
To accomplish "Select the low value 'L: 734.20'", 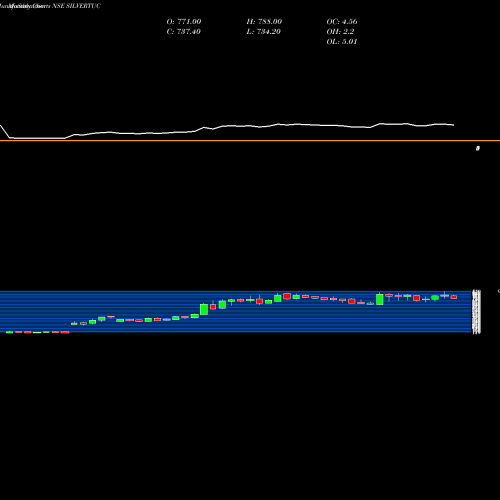I will click(264, 32).
